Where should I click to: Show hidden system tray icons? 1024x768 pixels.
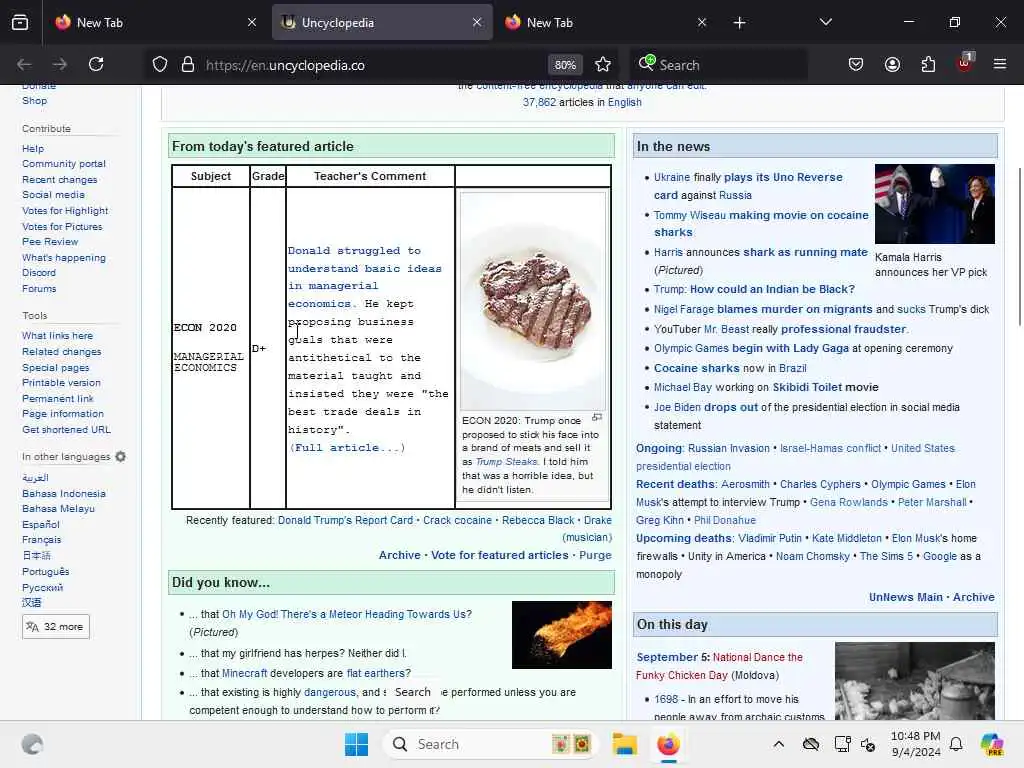point(778,744)
